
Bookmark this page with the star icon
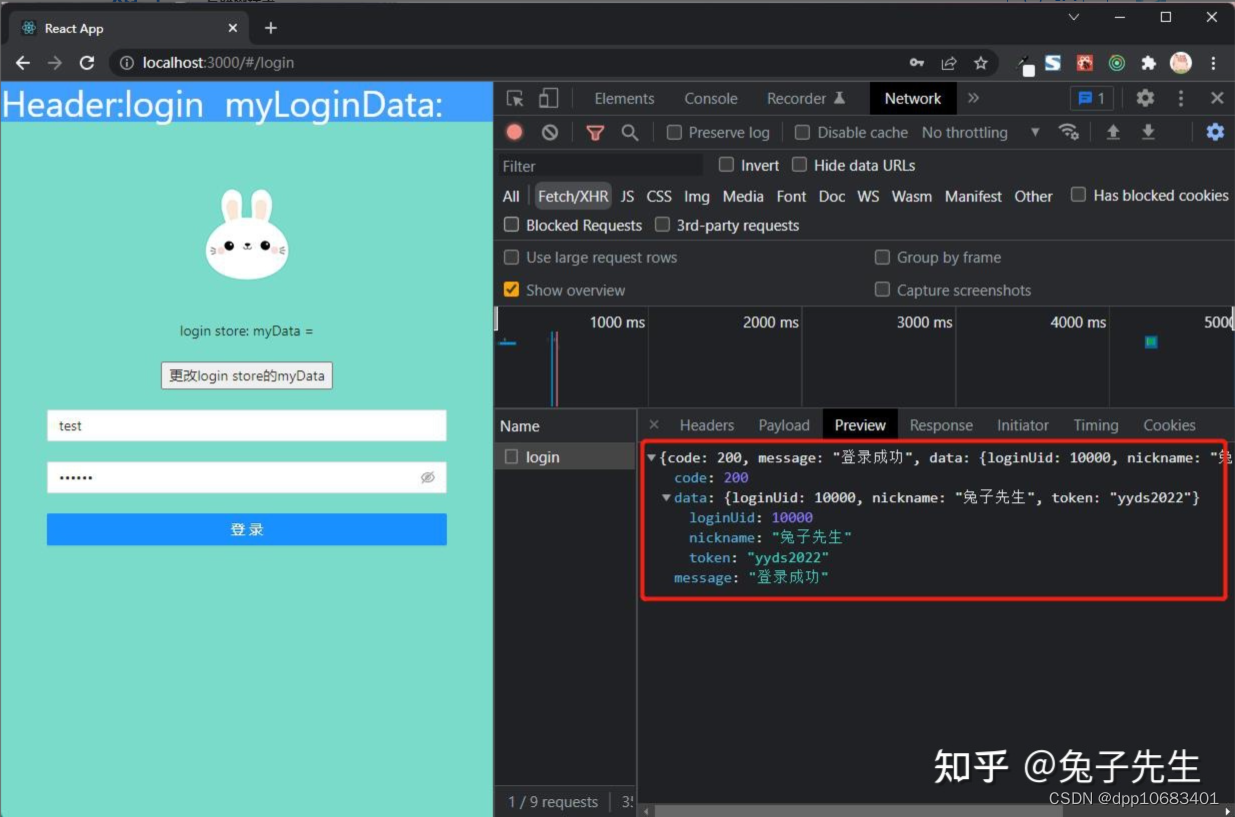[981, 63]
